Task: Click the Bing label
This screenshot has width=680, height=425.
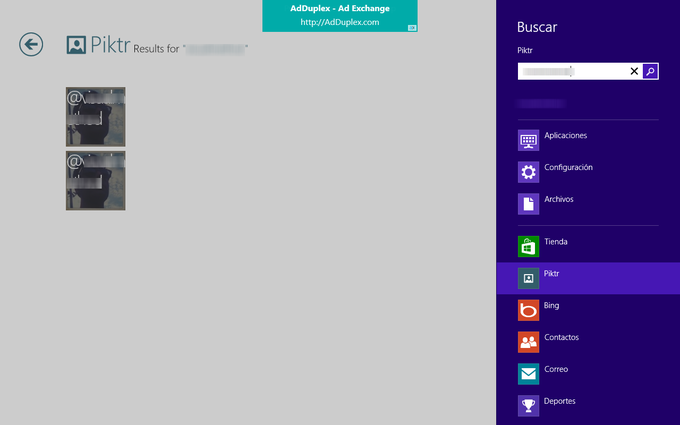Action: tap(551, 305)
